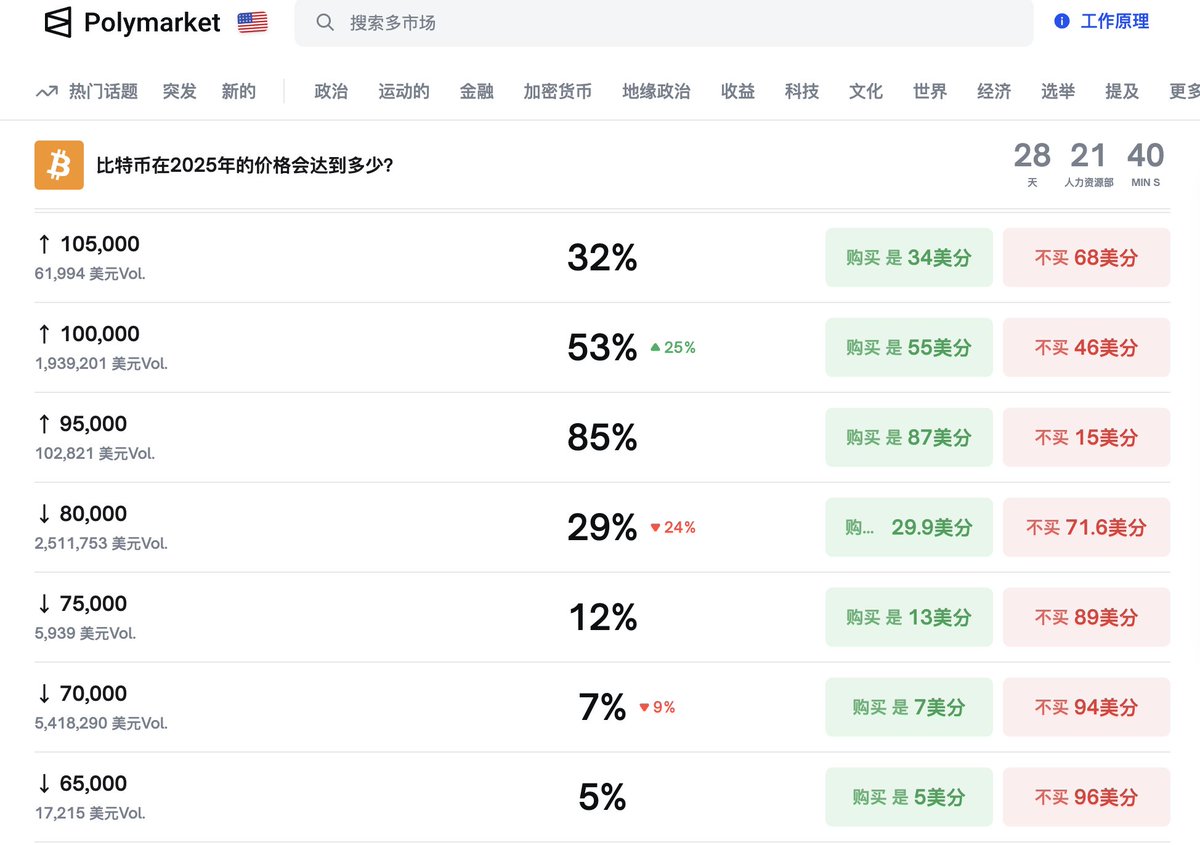1200x845 pixels.
Task: Expand the 更多 categories menu
Action: click(x=1184, y=92)
